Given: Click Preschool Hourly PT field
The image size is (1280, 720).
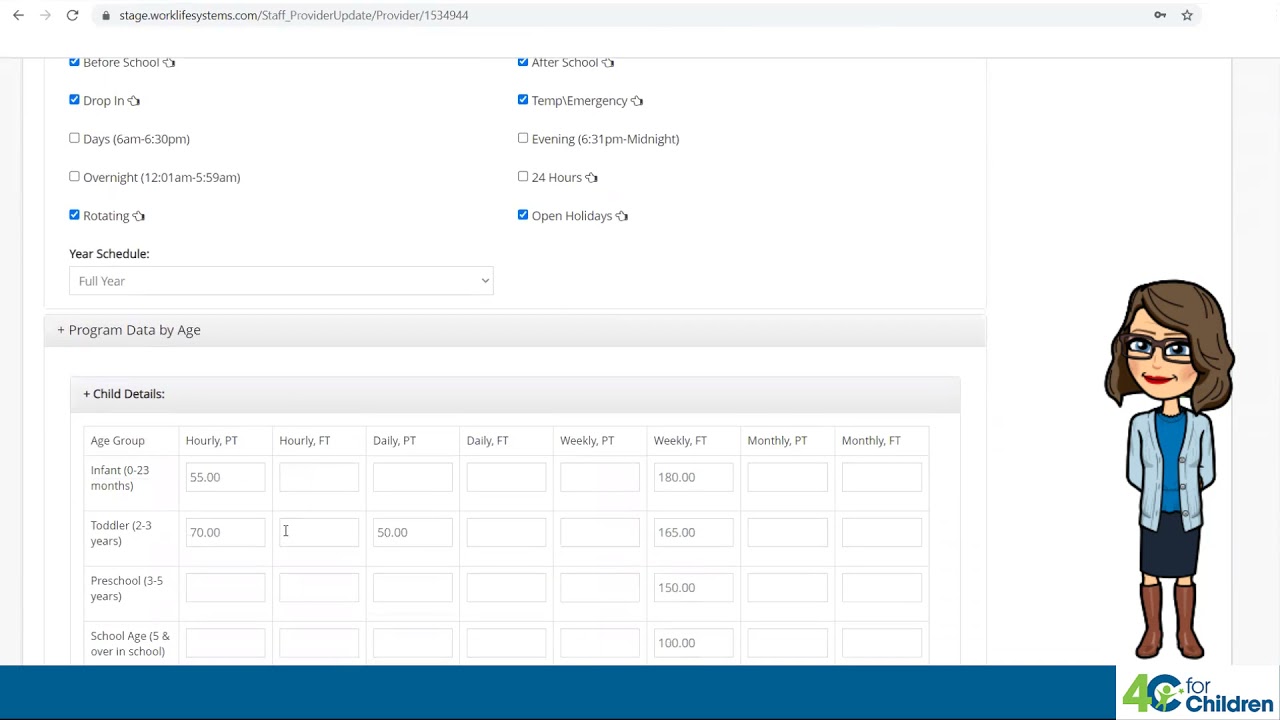Looking at the screenshot, I should point(225,587).
